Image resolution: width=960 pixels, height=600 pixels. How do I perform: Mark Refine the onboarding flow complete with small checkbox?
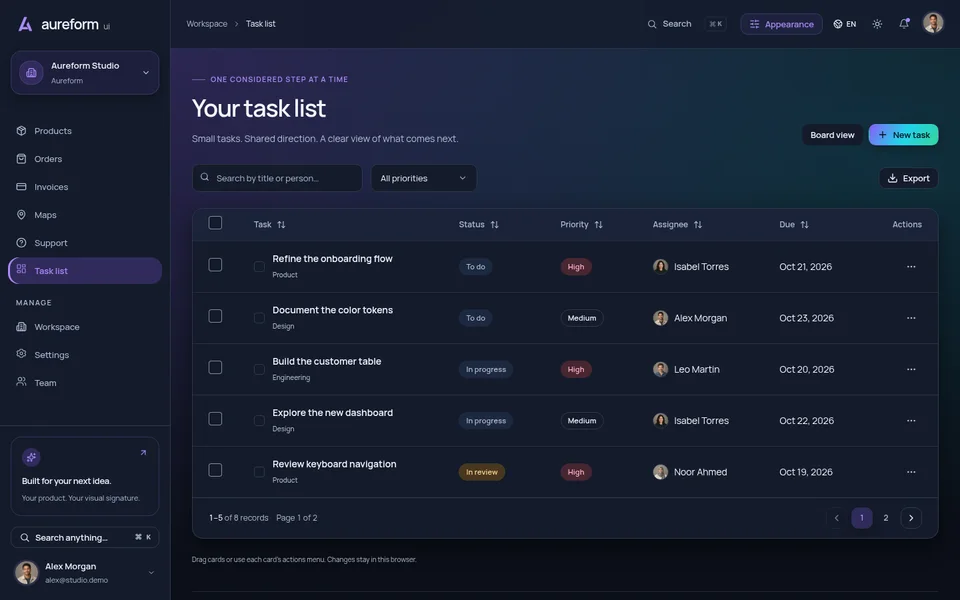[260, 267]
